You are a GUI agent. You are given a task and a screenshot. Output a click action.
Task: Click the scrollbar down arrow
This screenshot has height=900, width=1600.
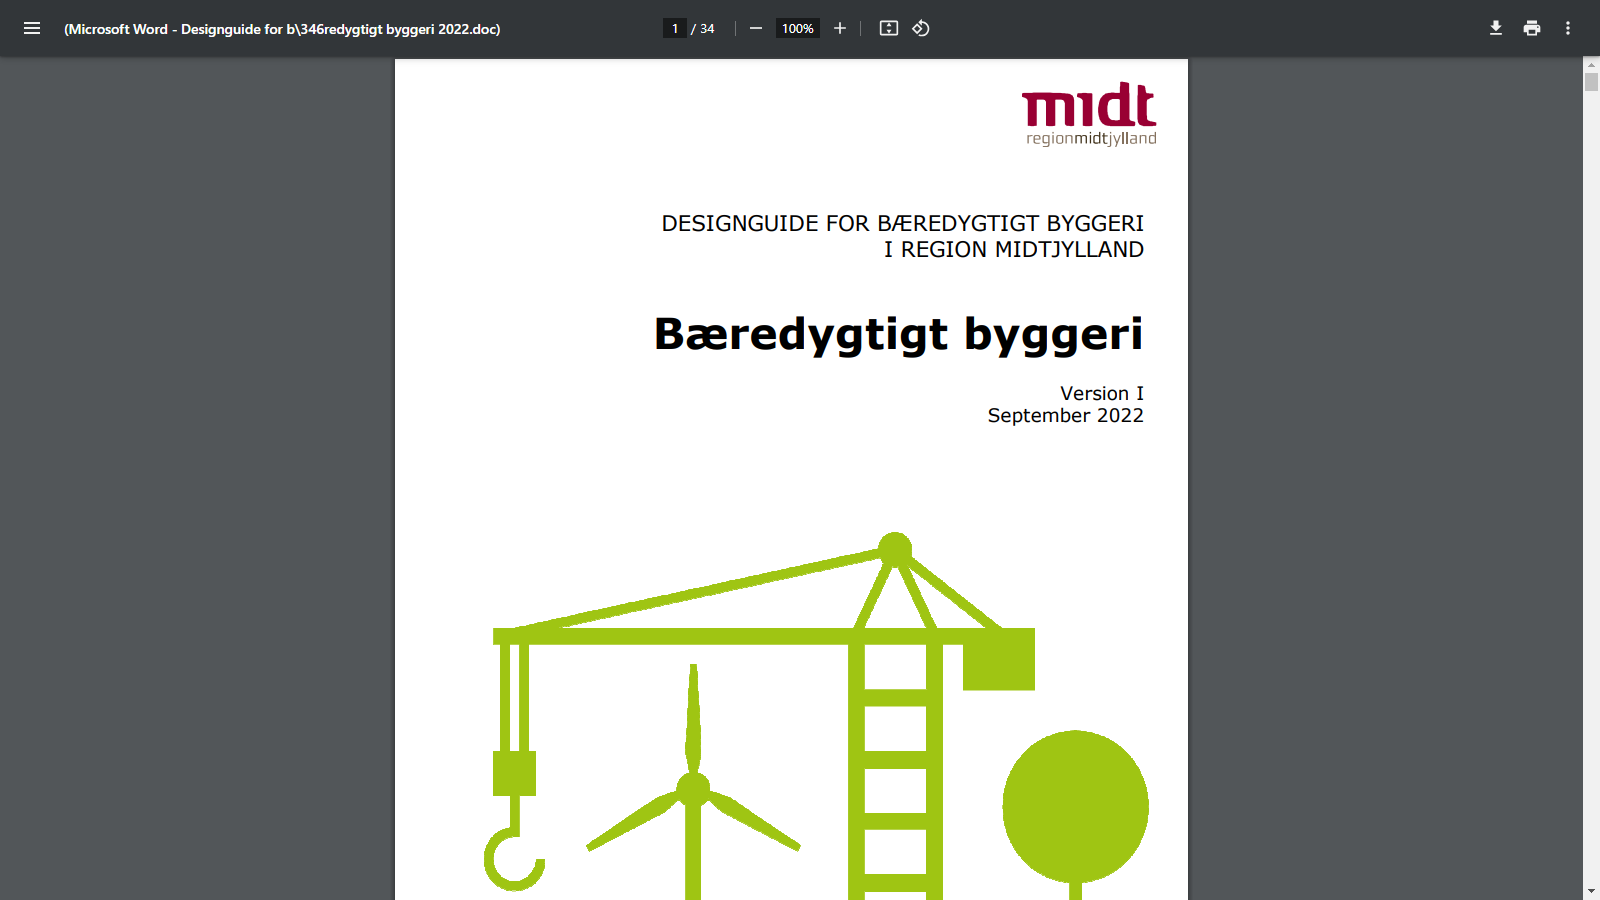[x=1591, y=891]
